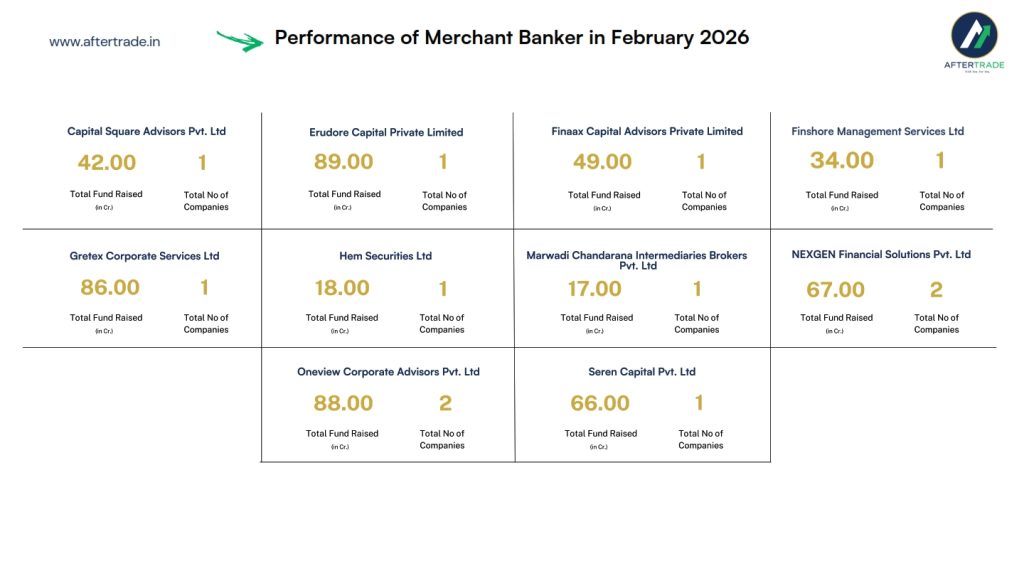This screenshot has width=1024, height=576.
Task: Click the 88.00 amount under Oneview
Action: point(343,403)
